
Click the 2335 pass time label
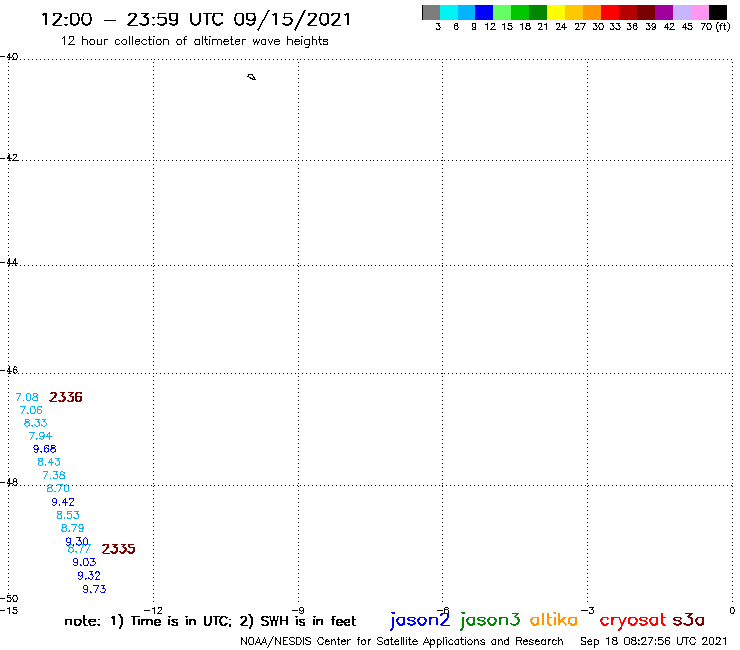click(x=118, y=549)
